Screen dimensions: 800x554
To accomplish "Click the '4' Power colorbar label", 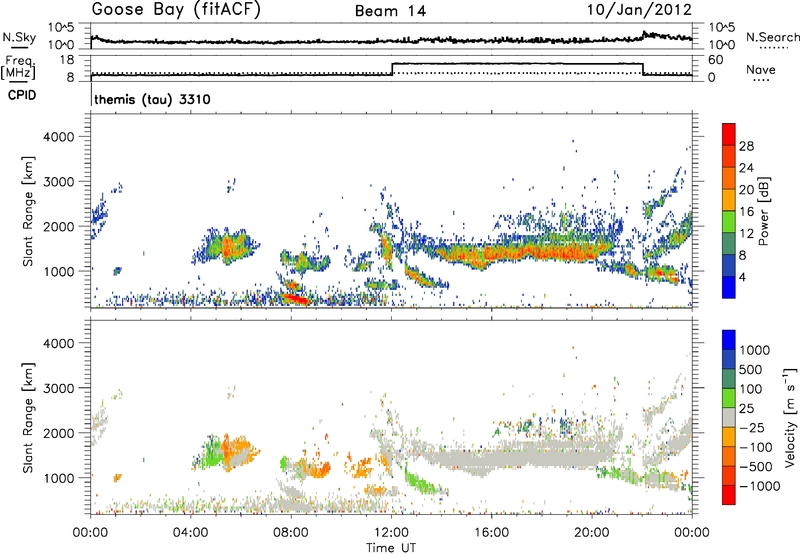I will pos(742,277).
